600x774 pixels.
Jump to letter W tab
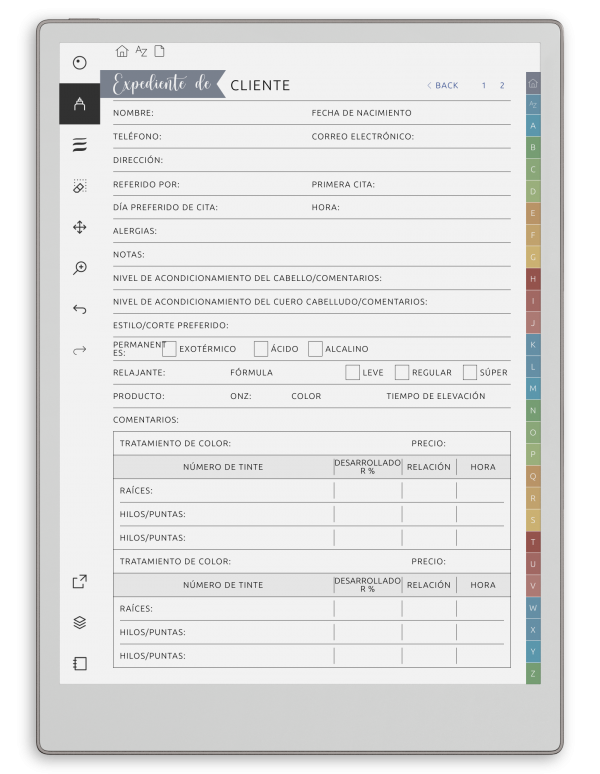[x=533, y=608]
